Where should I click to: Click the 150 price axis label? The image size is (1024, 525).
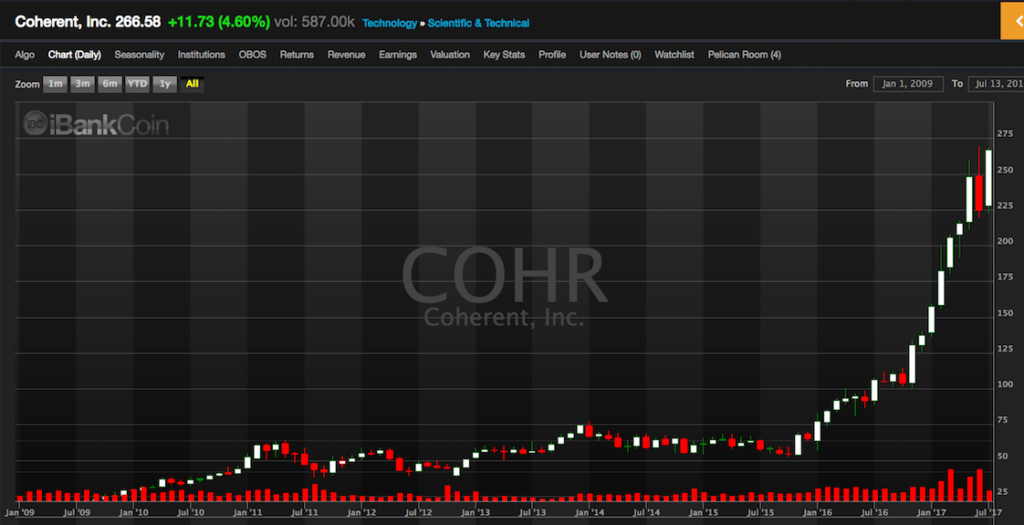1004,313
